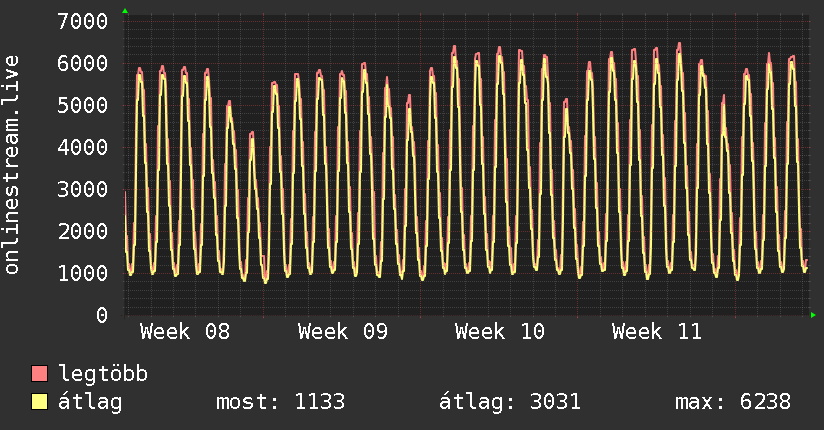Image resolution: width=824 pixels, height=430 pixels.
Task: Select the Week 09 axis label
Action: (342, 332)
